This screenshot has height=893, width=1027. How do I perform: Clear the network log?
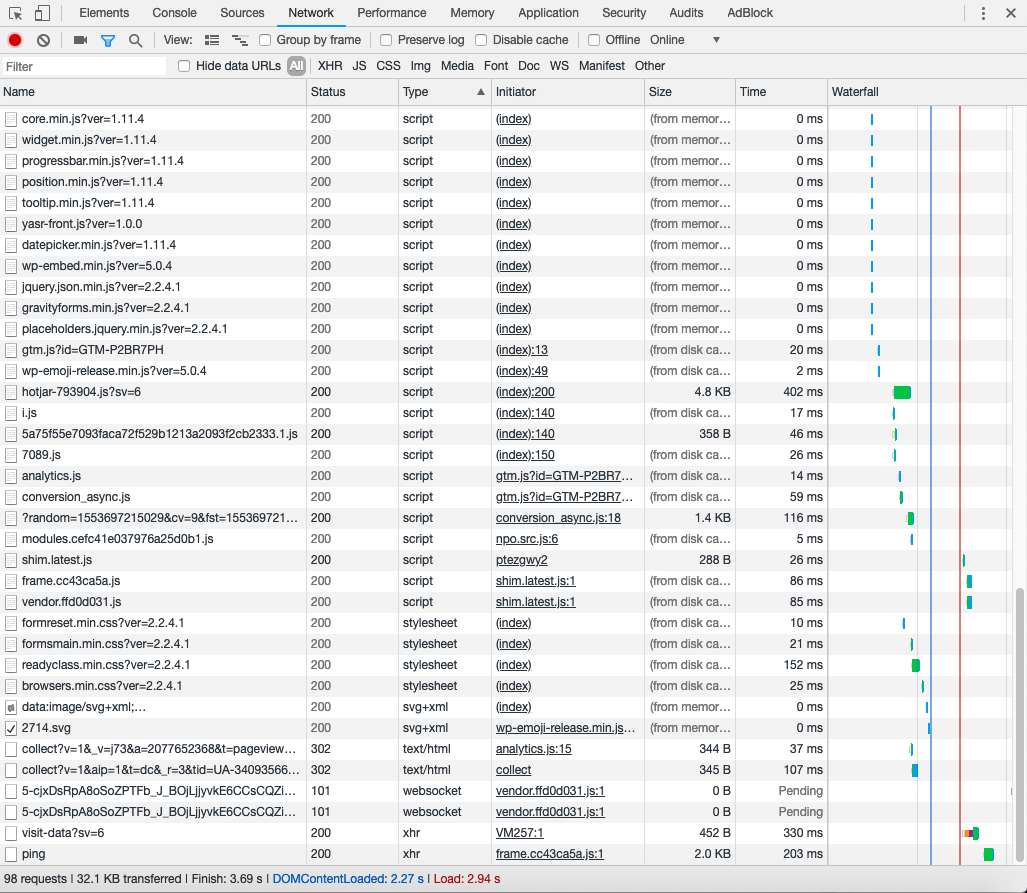coord(43,40)
